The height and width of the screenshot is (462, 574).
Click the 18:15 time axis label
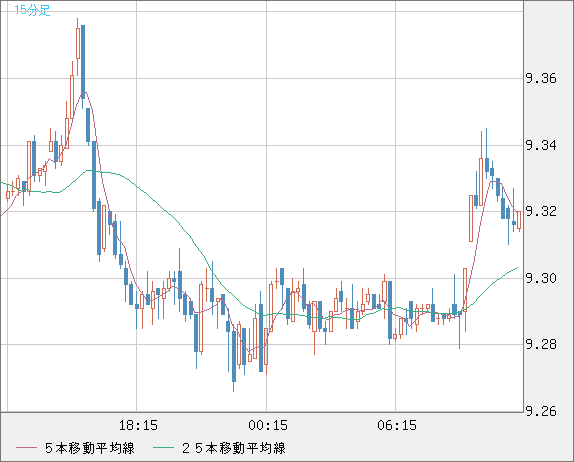[138, 425]
